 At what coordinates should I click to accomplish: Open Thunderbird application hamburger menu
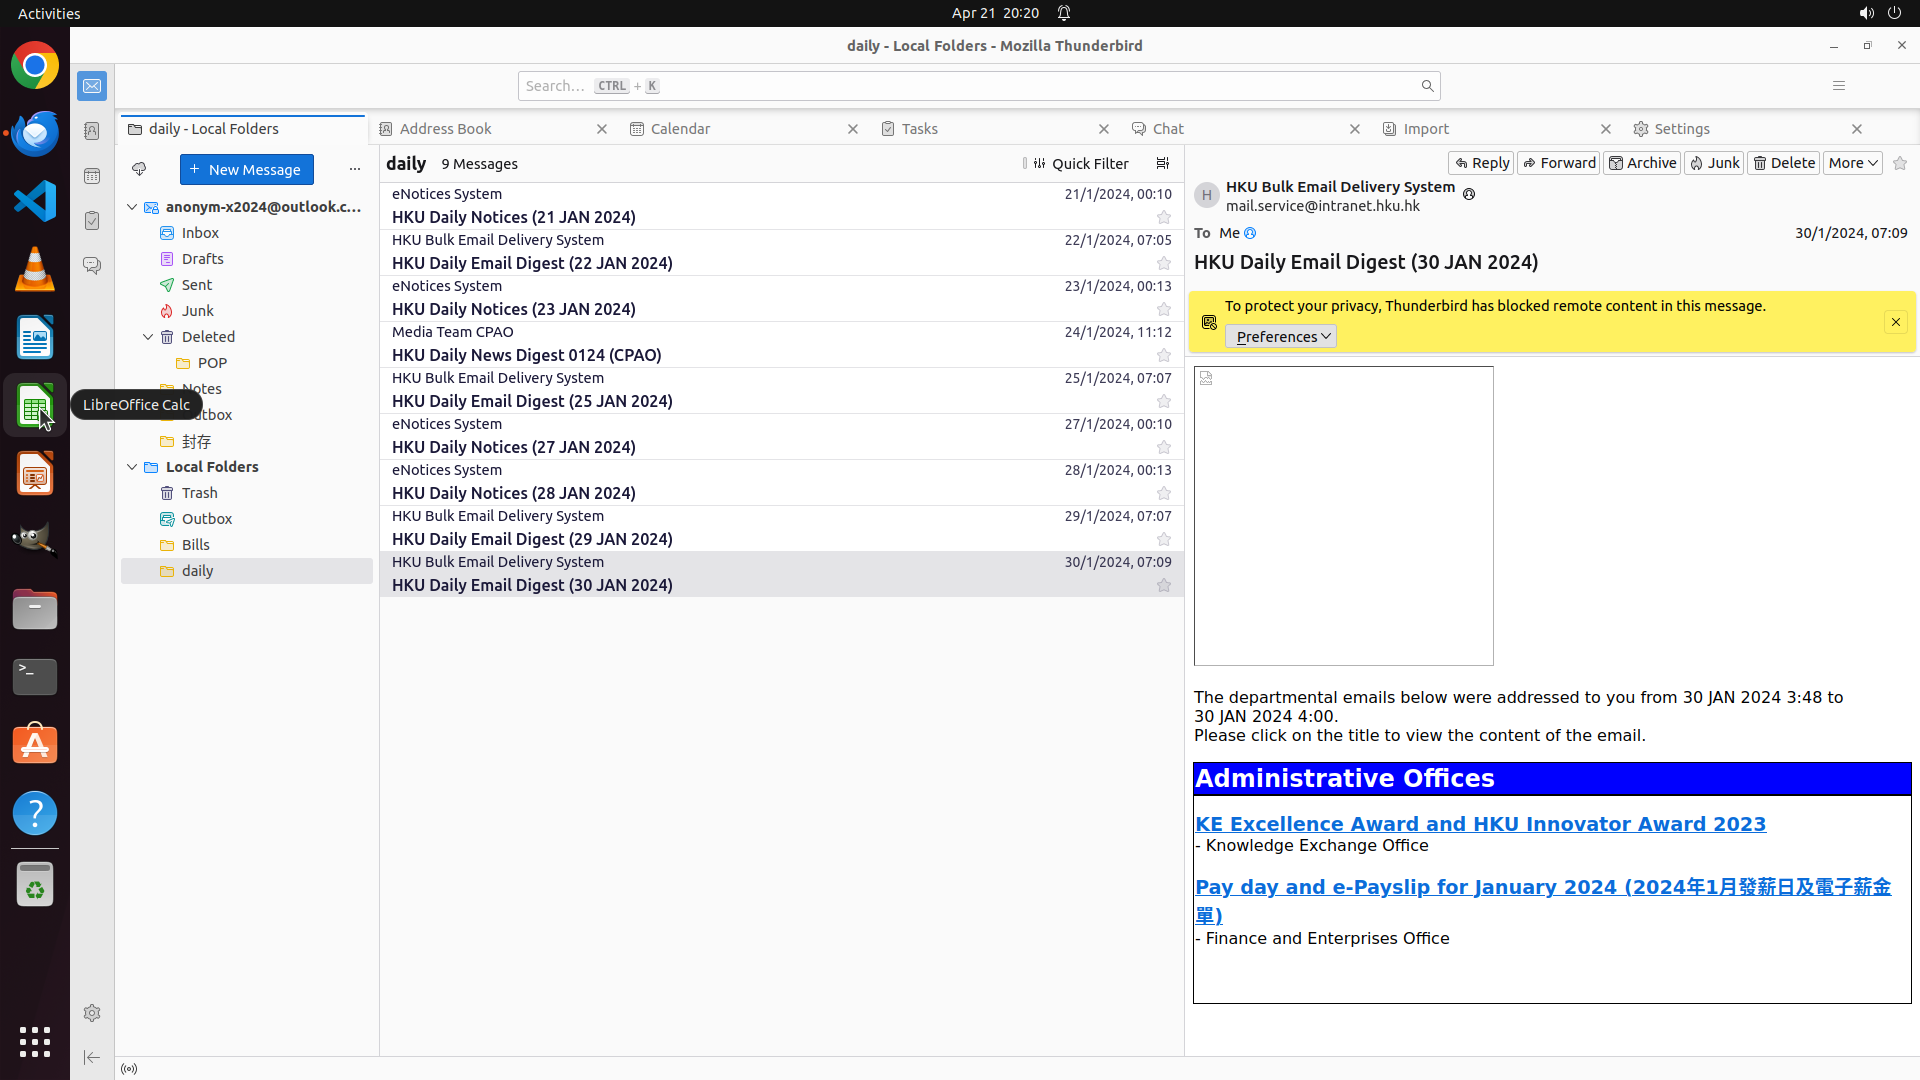(x=1838, y=86)
